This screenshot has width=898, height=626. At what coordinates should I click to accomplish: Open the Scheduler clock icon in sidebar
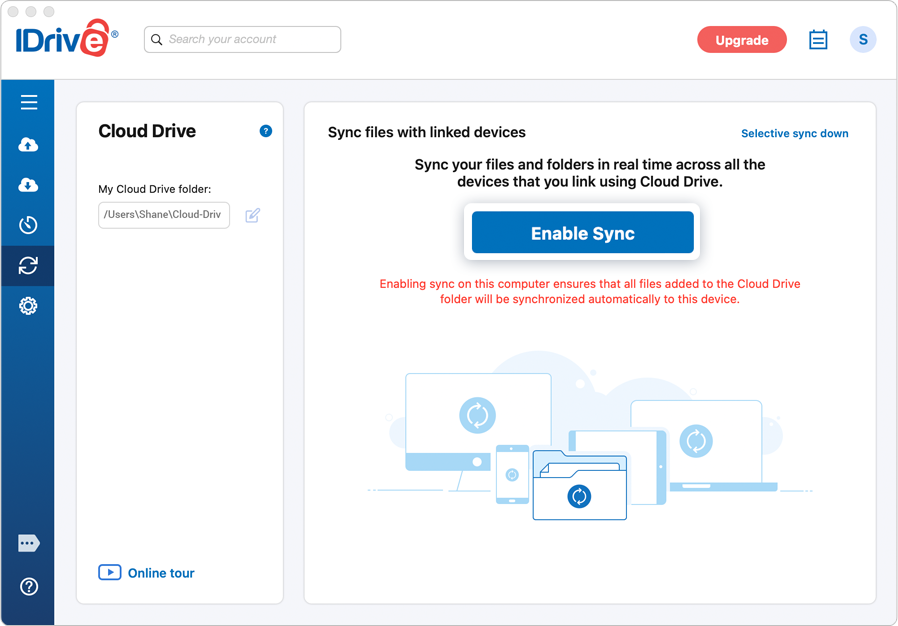(28, 224)
